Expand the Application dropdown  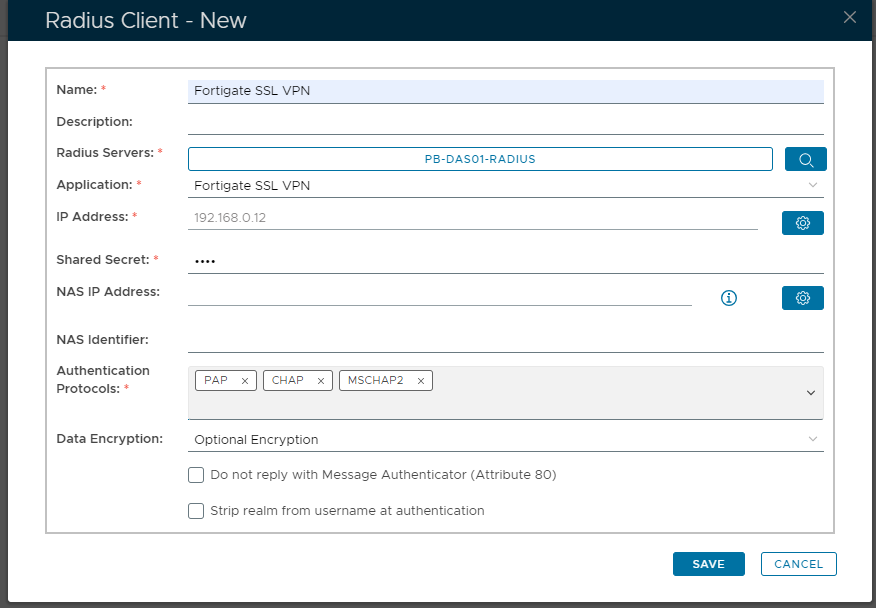pyautogui.click(x=812, y=185)
